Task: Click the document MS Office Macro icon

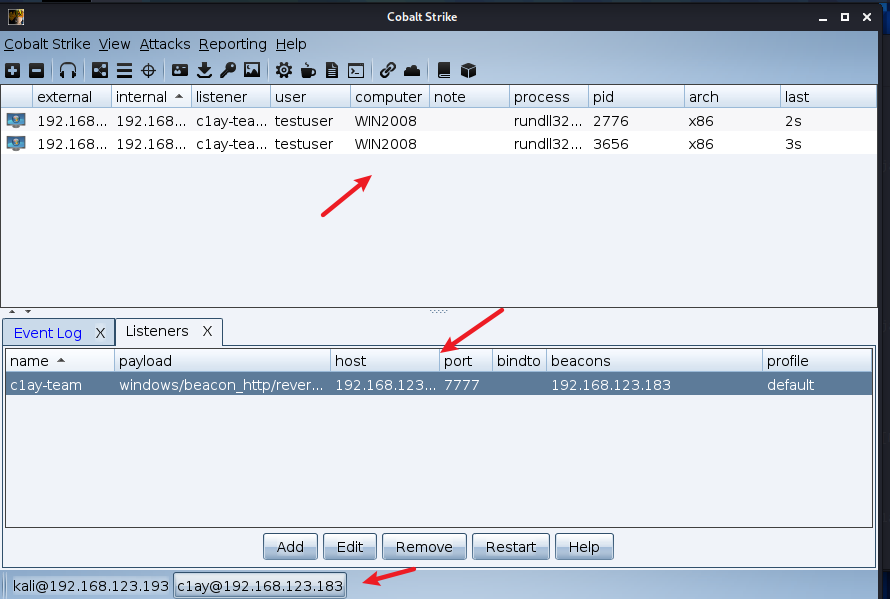Action: pyautogui.click(x=332, y=70)
